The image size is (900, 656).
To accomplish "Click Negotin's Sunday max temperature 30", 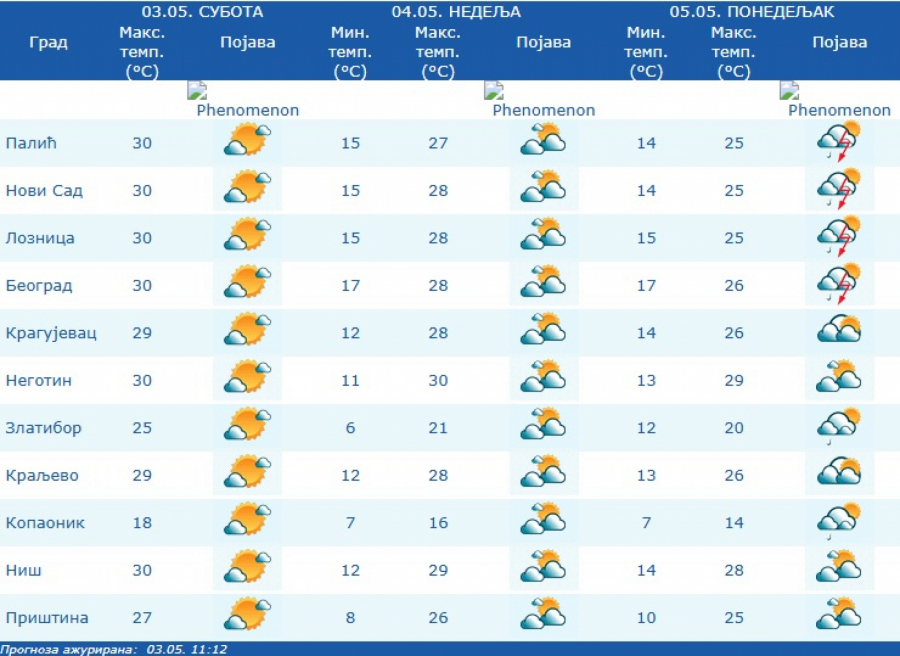I will click(438, 381).
